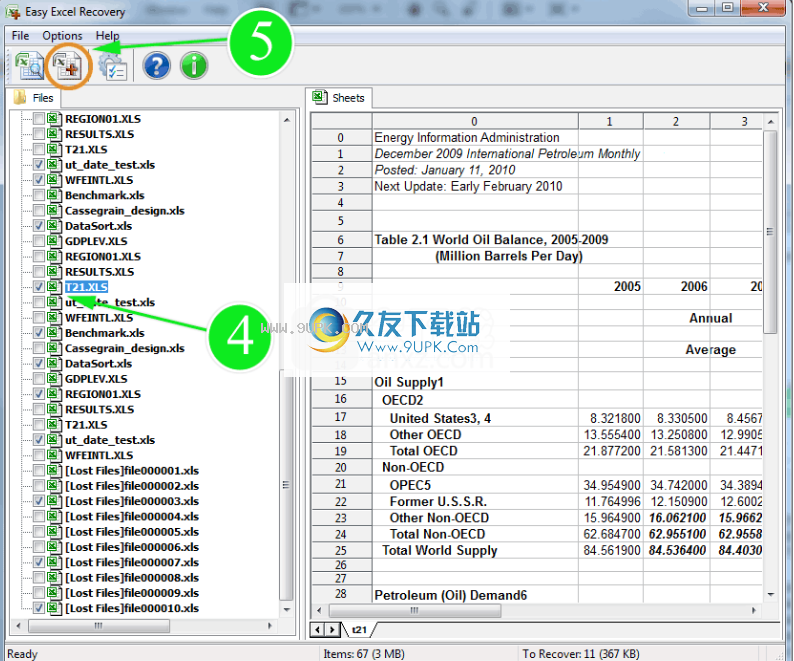
Task: Click Excel file icon beside Cassegrain_design.xls first entry
Action: point(54,210)
